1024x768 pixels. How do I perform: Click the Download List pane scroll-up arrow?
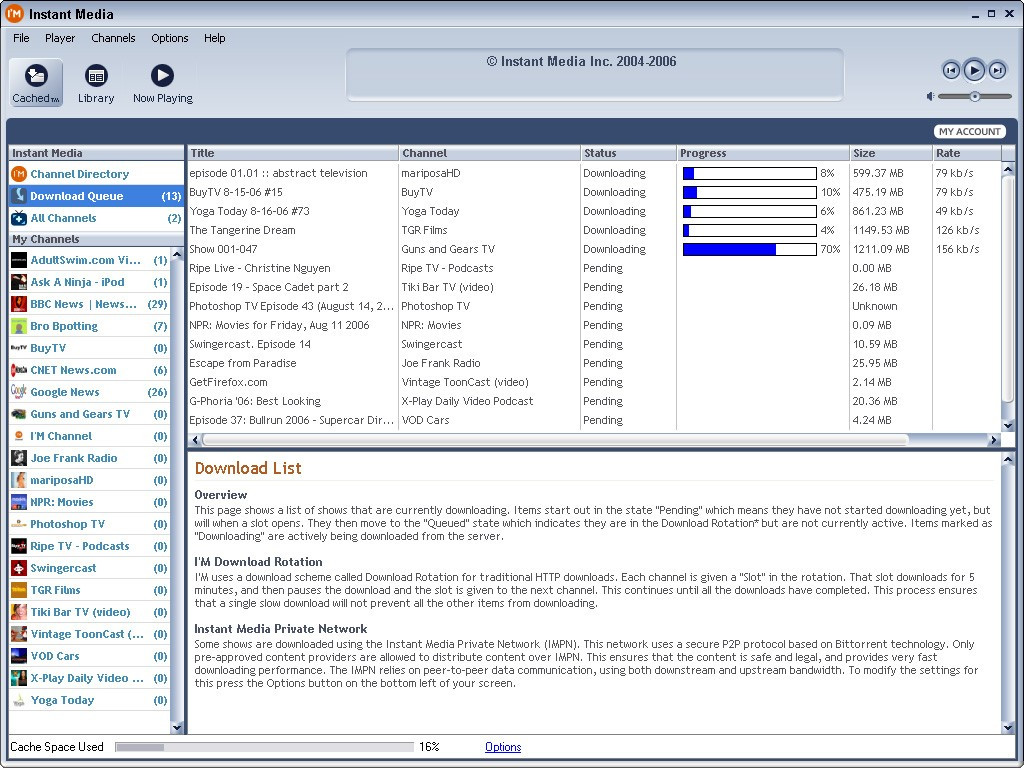(1008, 460)
